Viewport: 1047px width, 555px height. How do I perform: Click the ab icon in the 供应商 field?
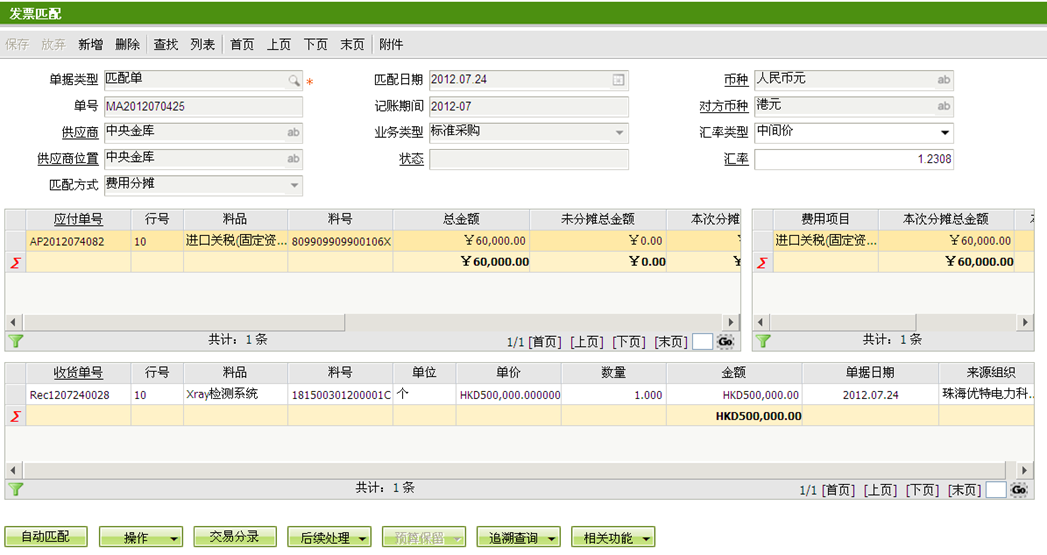(293, 132)
